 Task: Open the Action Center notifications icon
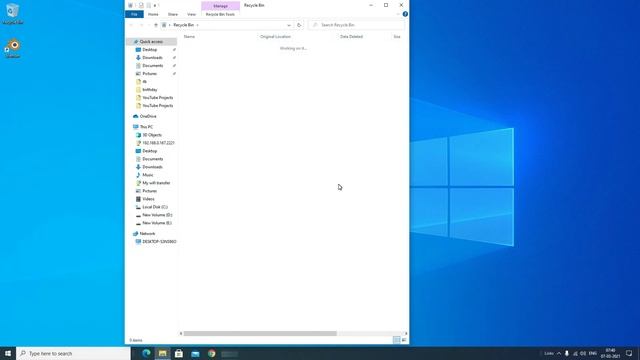[629, 353]
